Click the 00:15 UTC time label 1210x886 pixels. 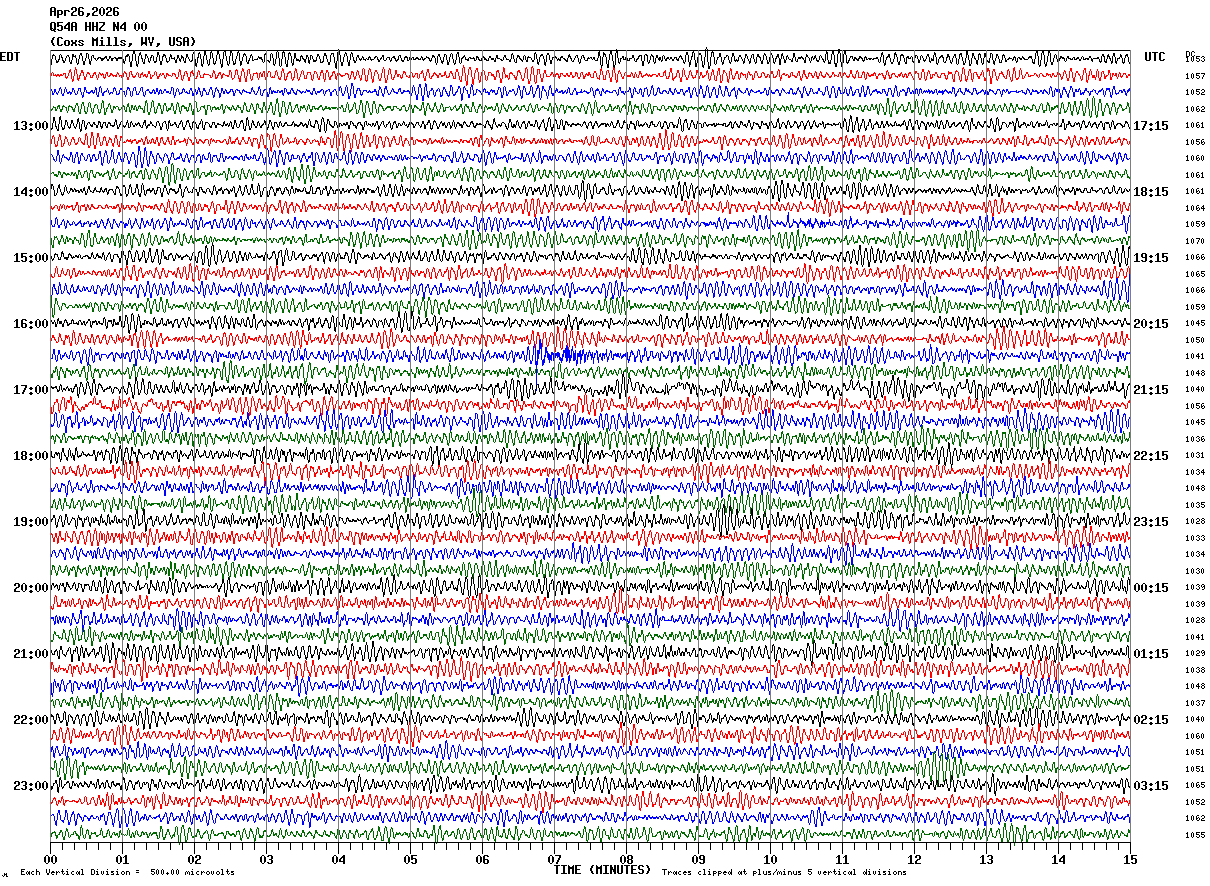1151,588
